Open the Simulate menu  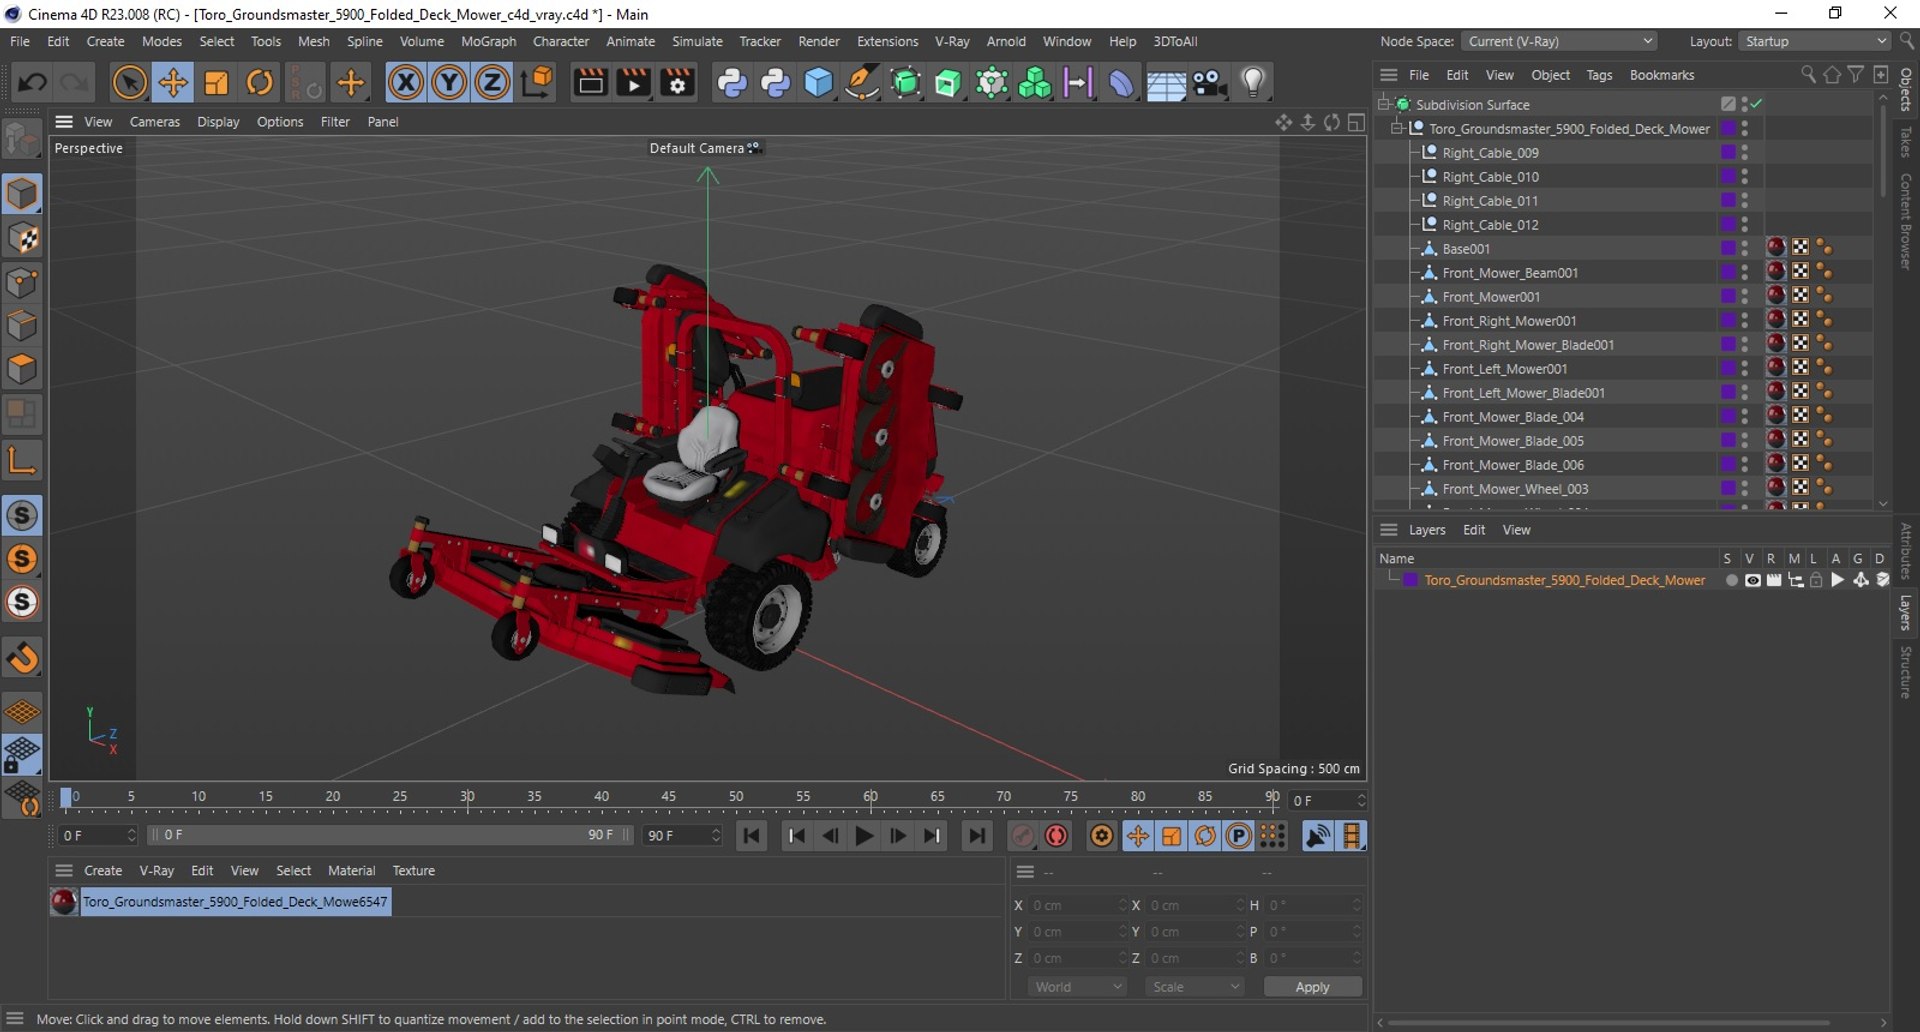click(697, 41)
